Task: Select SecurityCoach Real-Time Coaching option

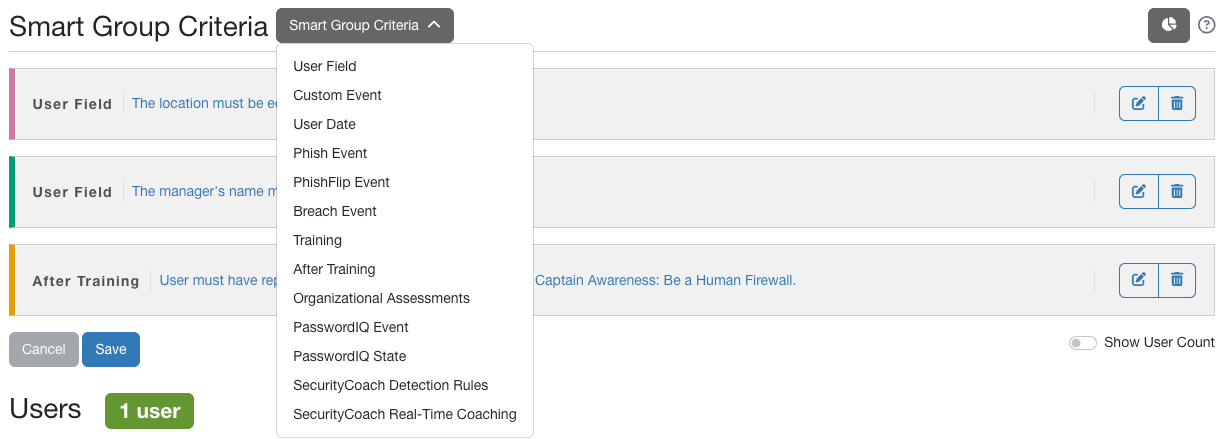Action: tap(405, 414)
